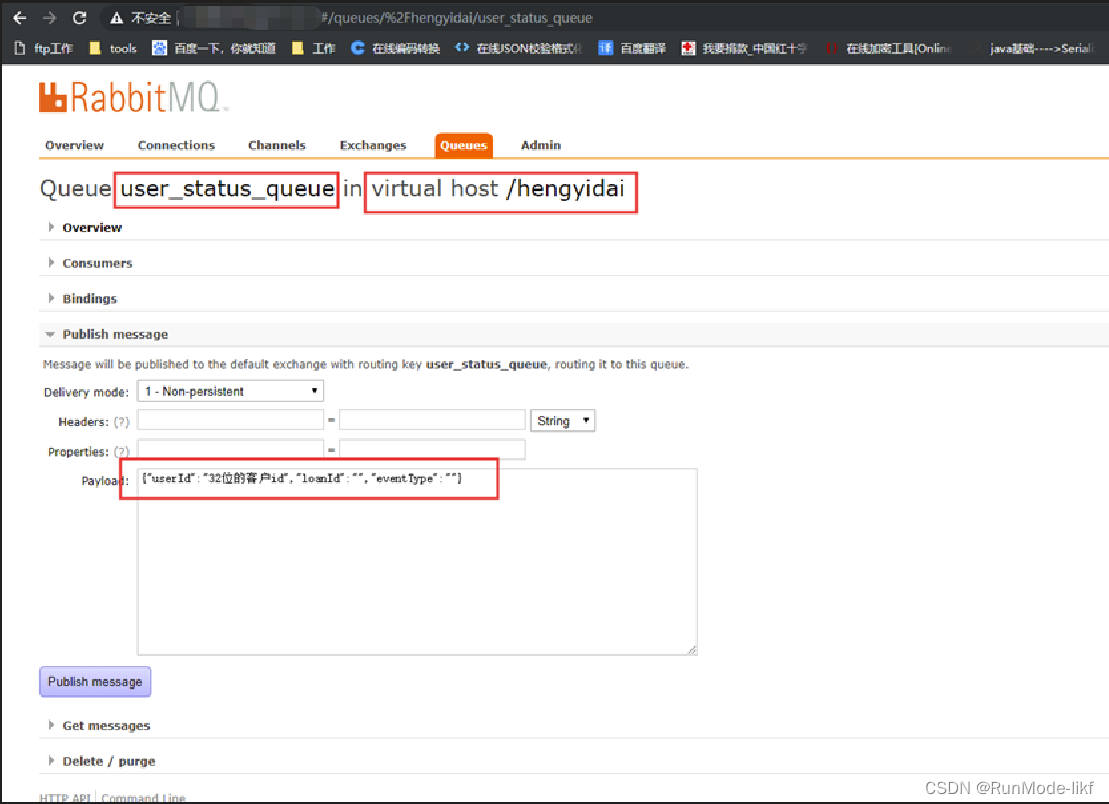Screen dimensions: 1109x804
Task: Click the browser forward arrow
Action: tap(49, 18)
